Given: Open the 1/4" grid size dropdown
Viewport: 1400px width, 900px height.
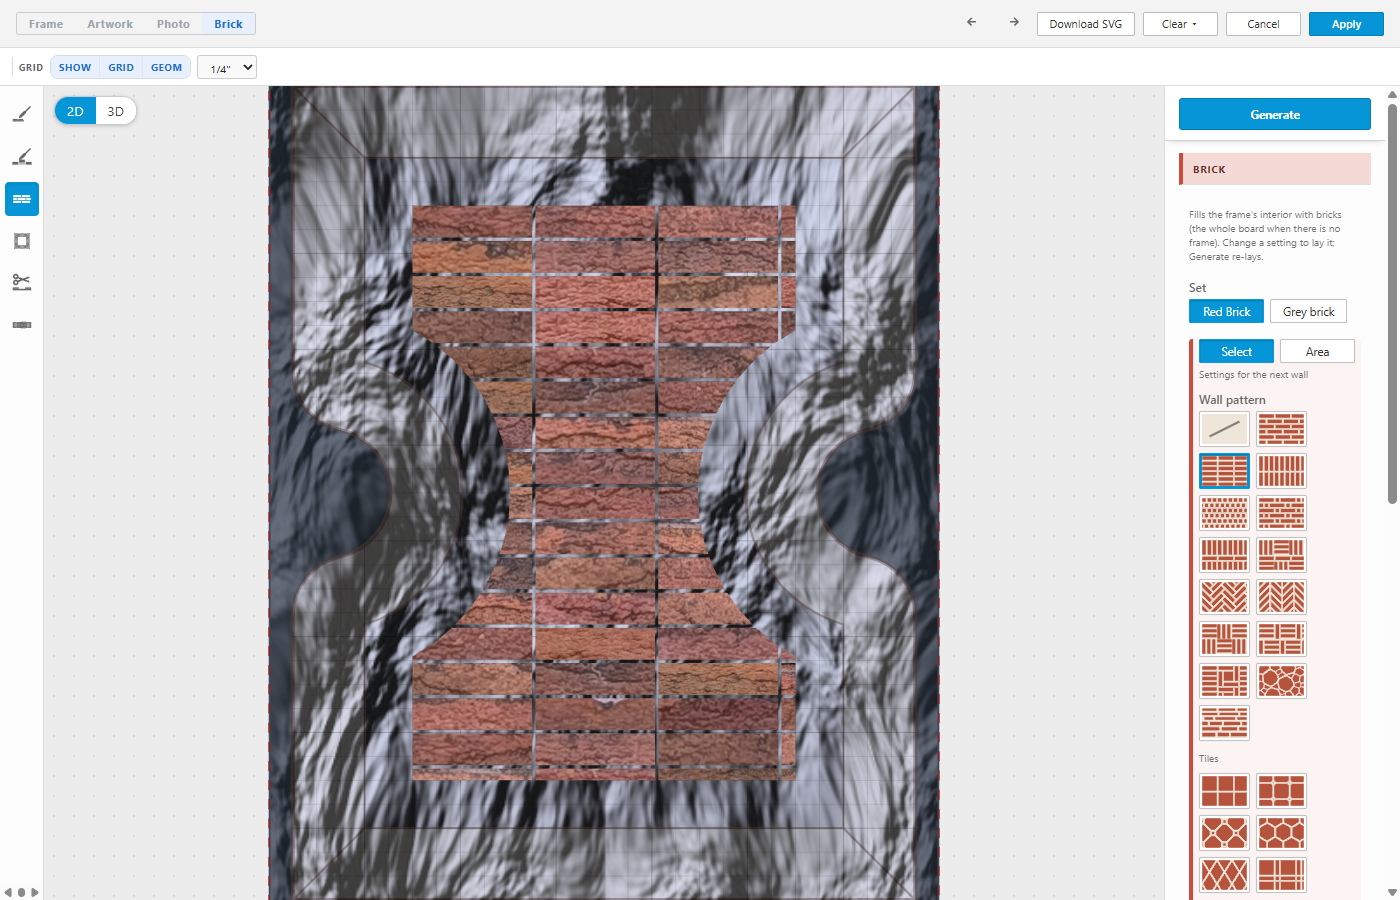Looking at the screenshot, I should tap(227, 68).
